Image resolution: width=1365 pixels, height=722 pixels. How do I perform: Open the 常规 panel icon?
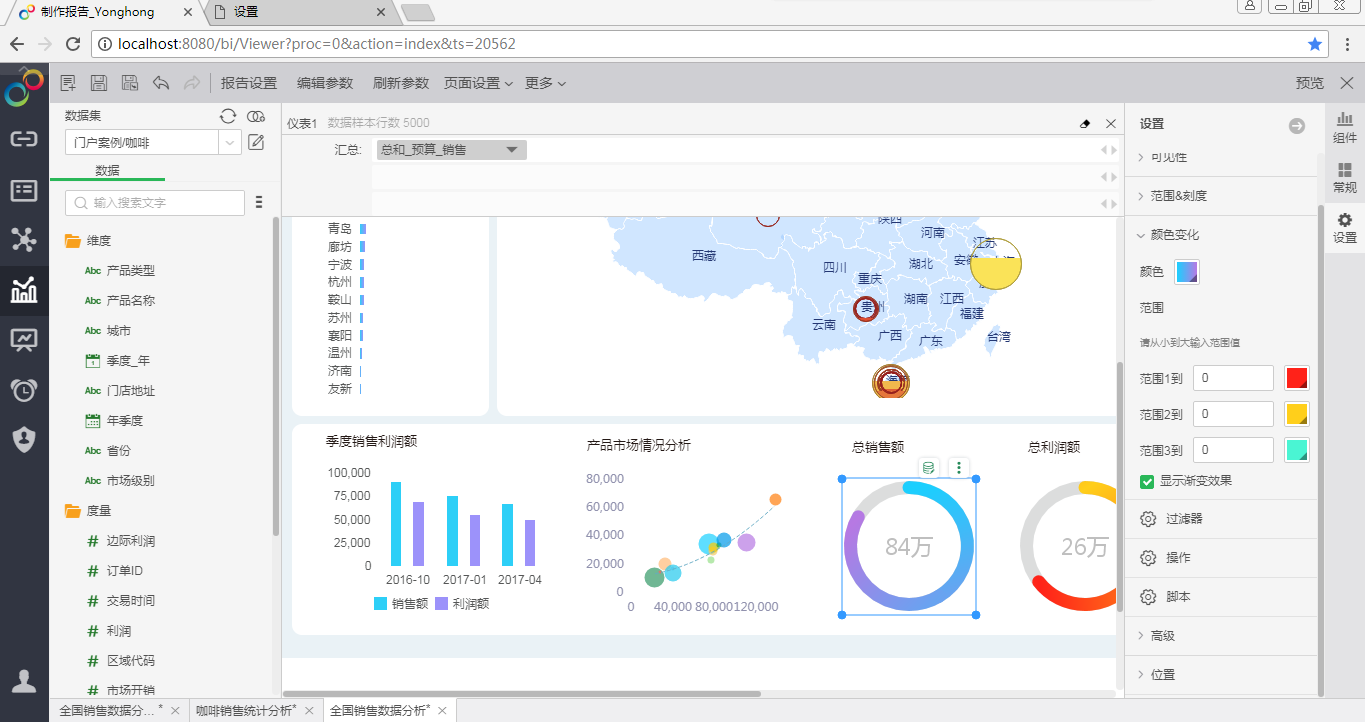[x=1345, y=178]
